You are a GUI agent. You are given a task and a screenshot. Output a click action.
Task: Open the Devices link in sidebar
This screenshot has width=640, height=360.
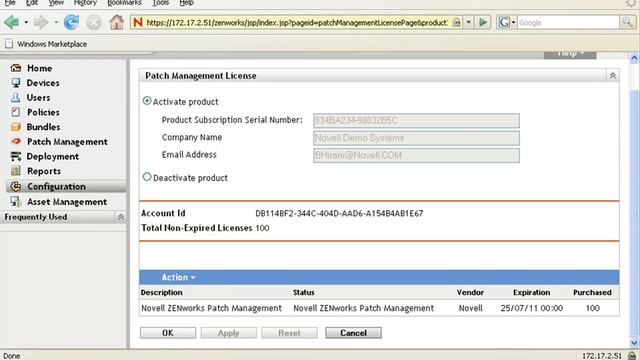(x=43, y=83)
